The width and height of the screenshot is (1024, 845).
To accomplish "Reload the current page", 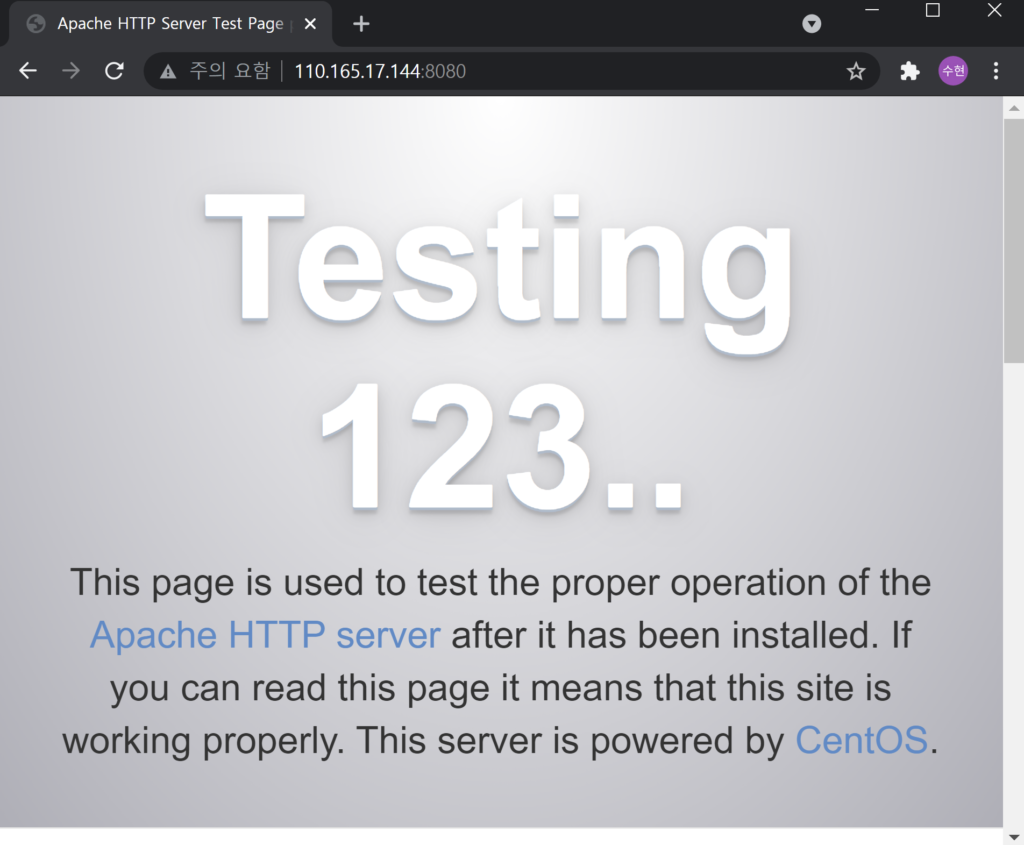I will (114, 71).
